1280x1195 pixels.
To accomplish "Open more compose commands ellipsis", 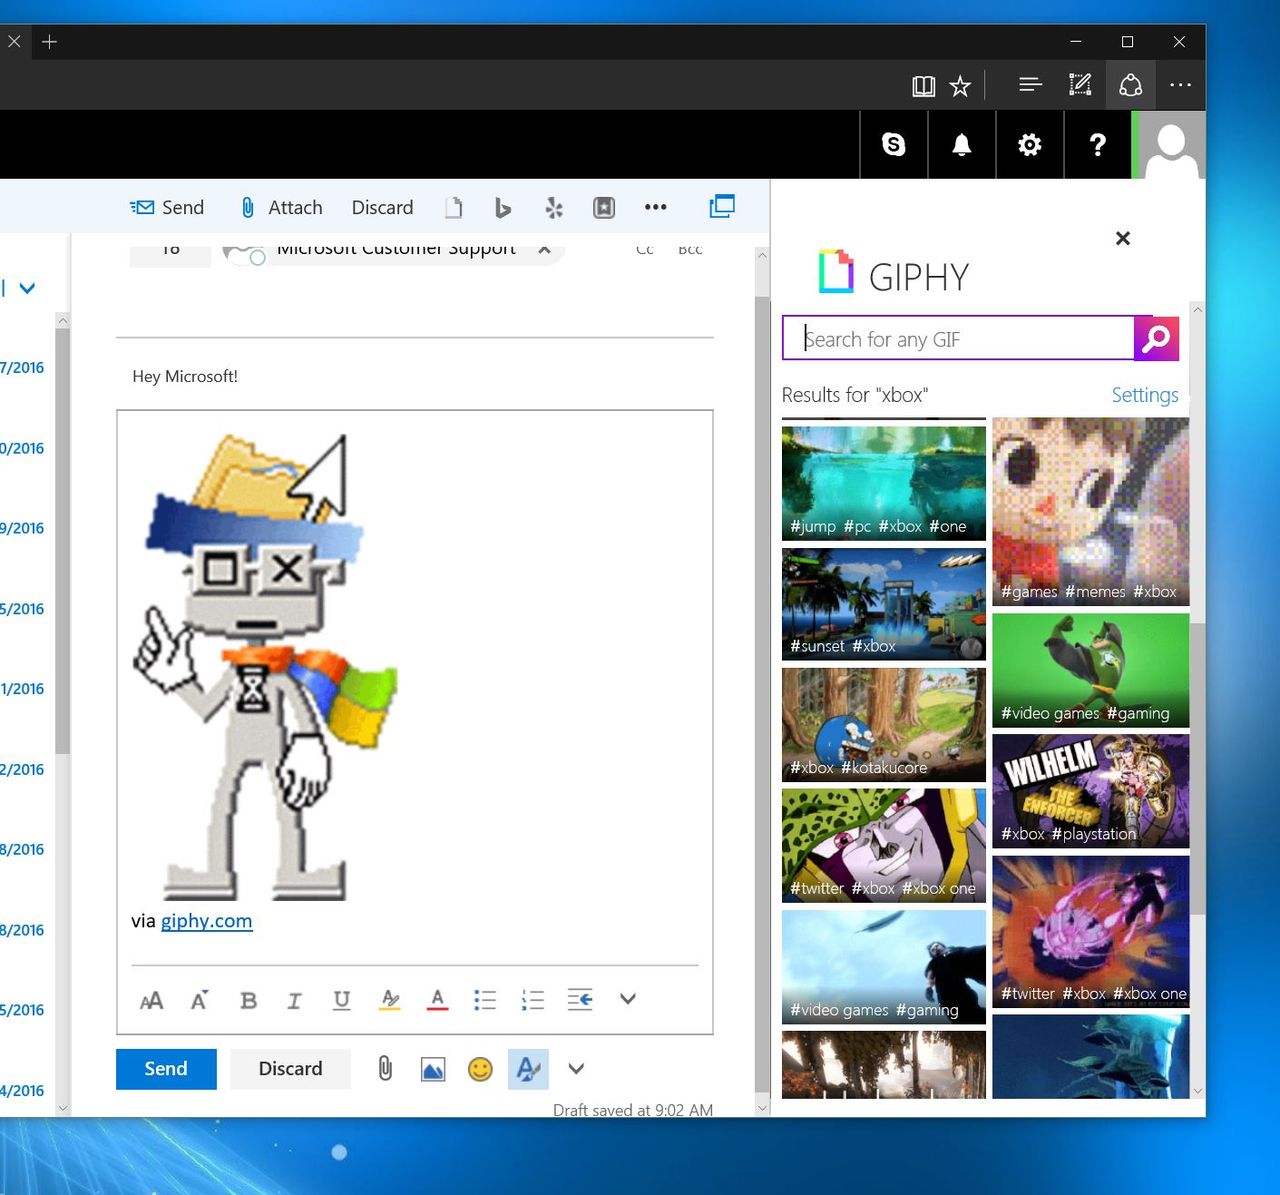I will pos(655,207).
